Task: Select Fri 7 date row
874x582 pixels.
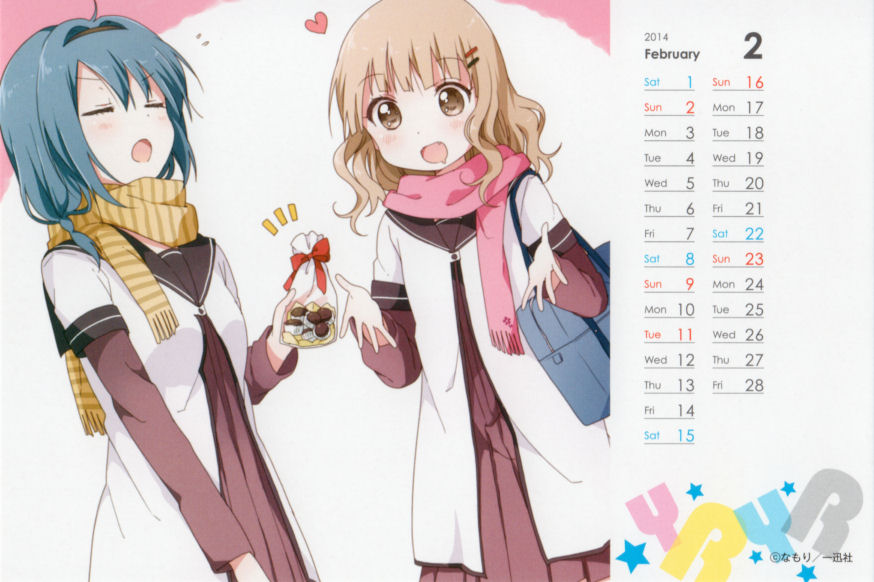Action: coord(669,234)
